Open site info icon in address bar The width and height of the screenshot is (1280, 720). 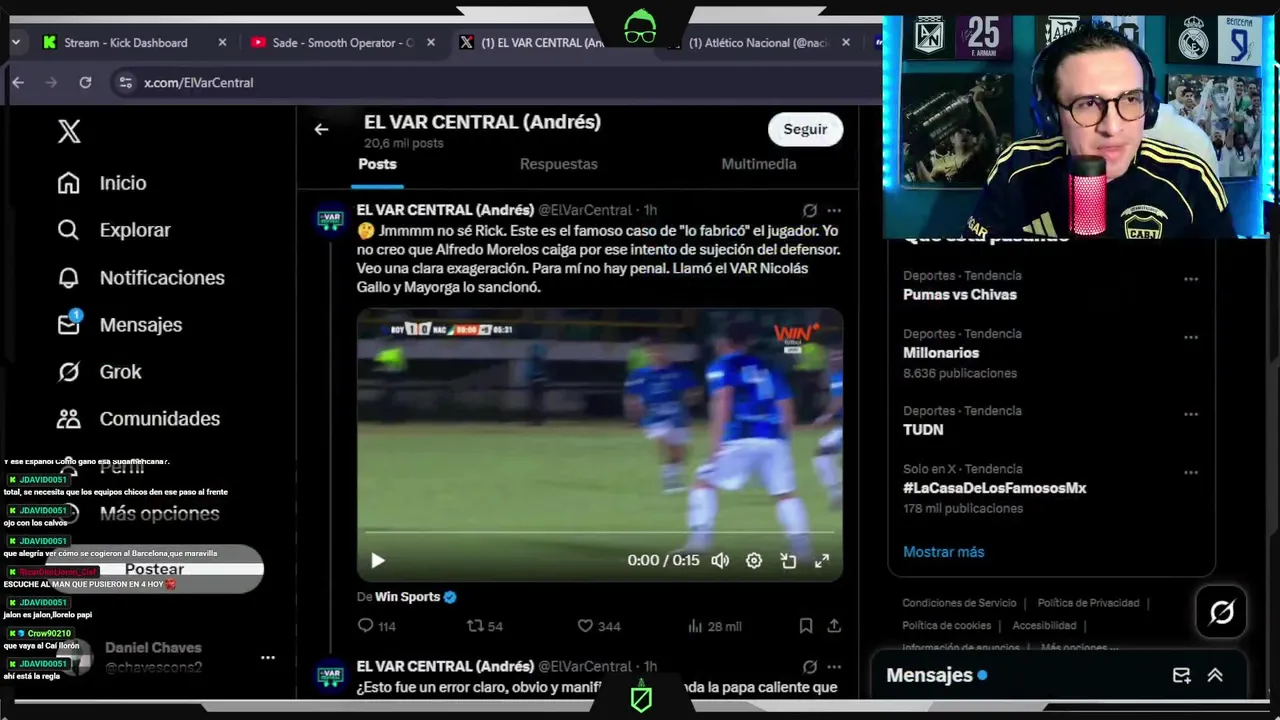tap(125, 83)
